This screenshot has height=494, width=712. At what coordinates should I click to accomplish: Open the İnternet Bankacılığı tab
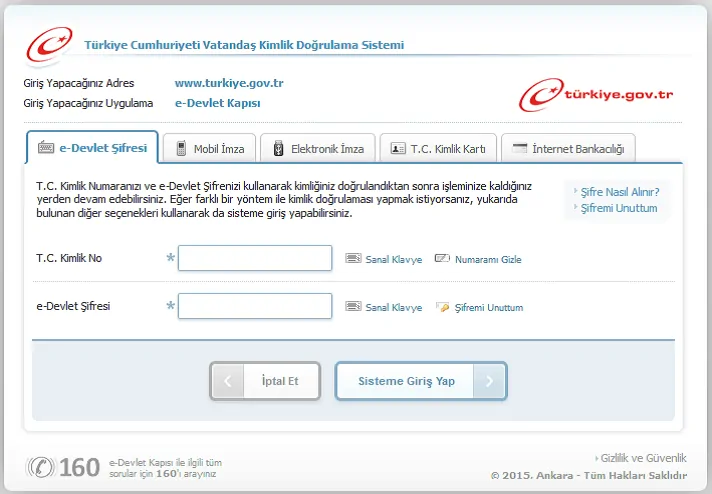[x=568, y=148]
